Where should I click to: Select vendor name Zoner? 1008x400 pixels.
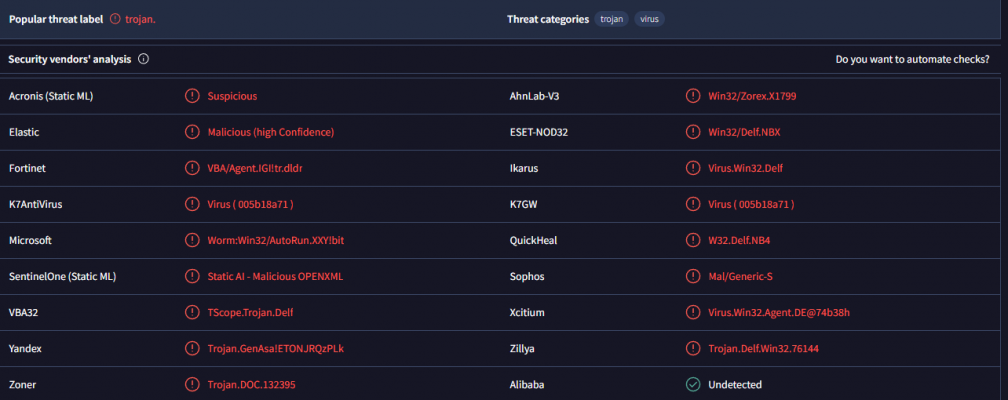24,385
